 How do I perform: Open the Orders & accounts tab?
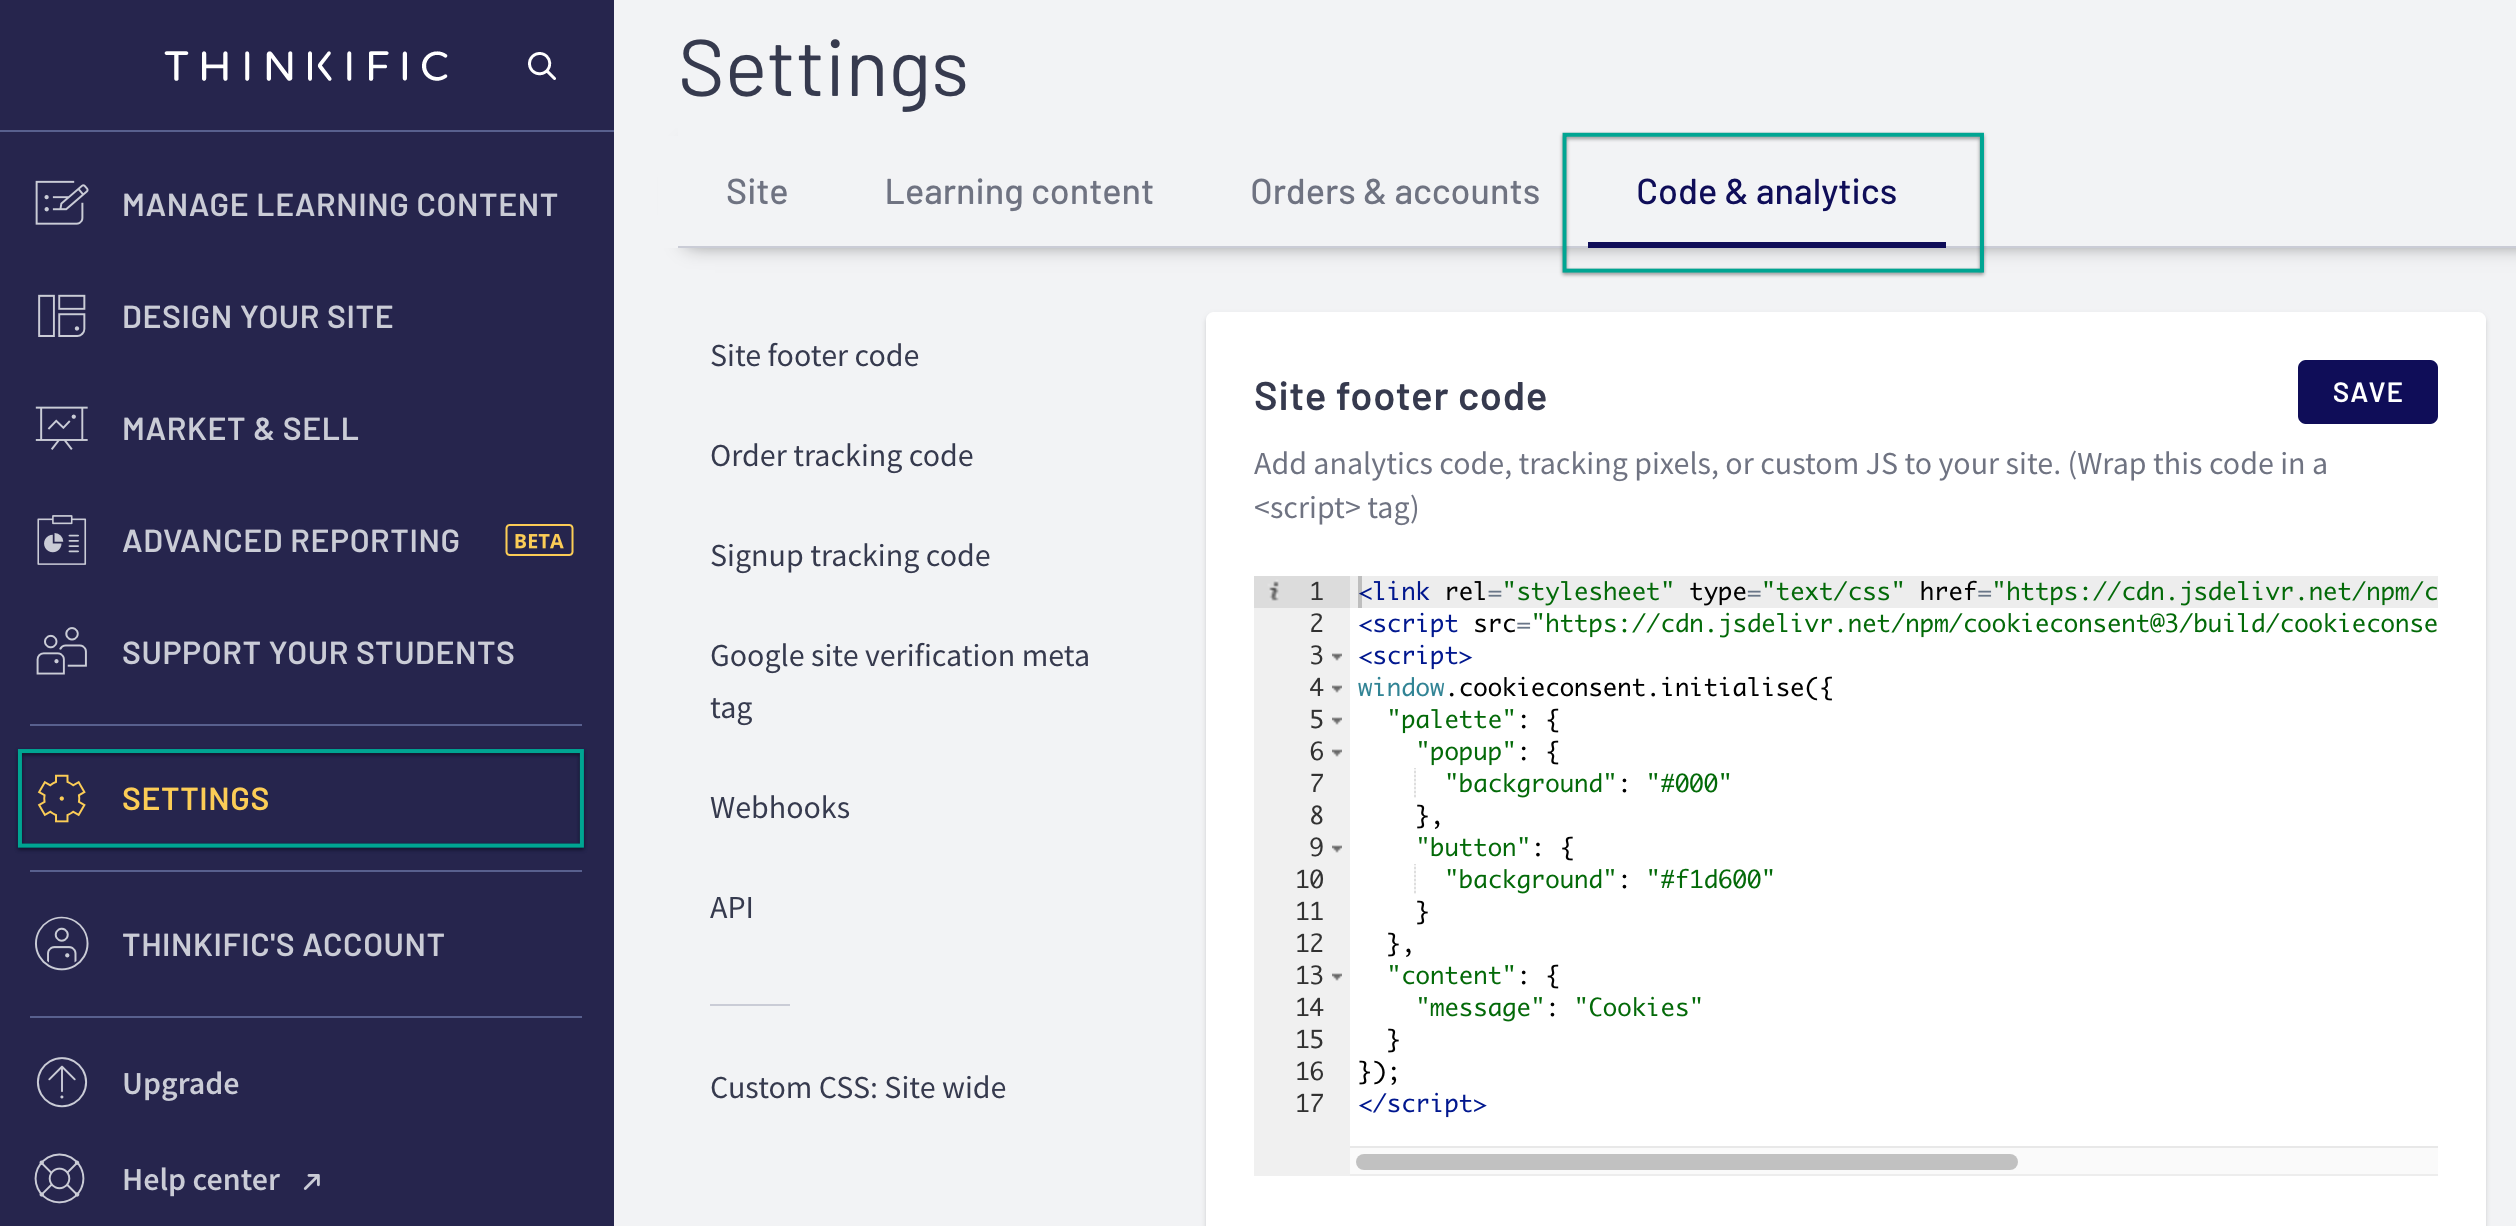pos(1393,191)
